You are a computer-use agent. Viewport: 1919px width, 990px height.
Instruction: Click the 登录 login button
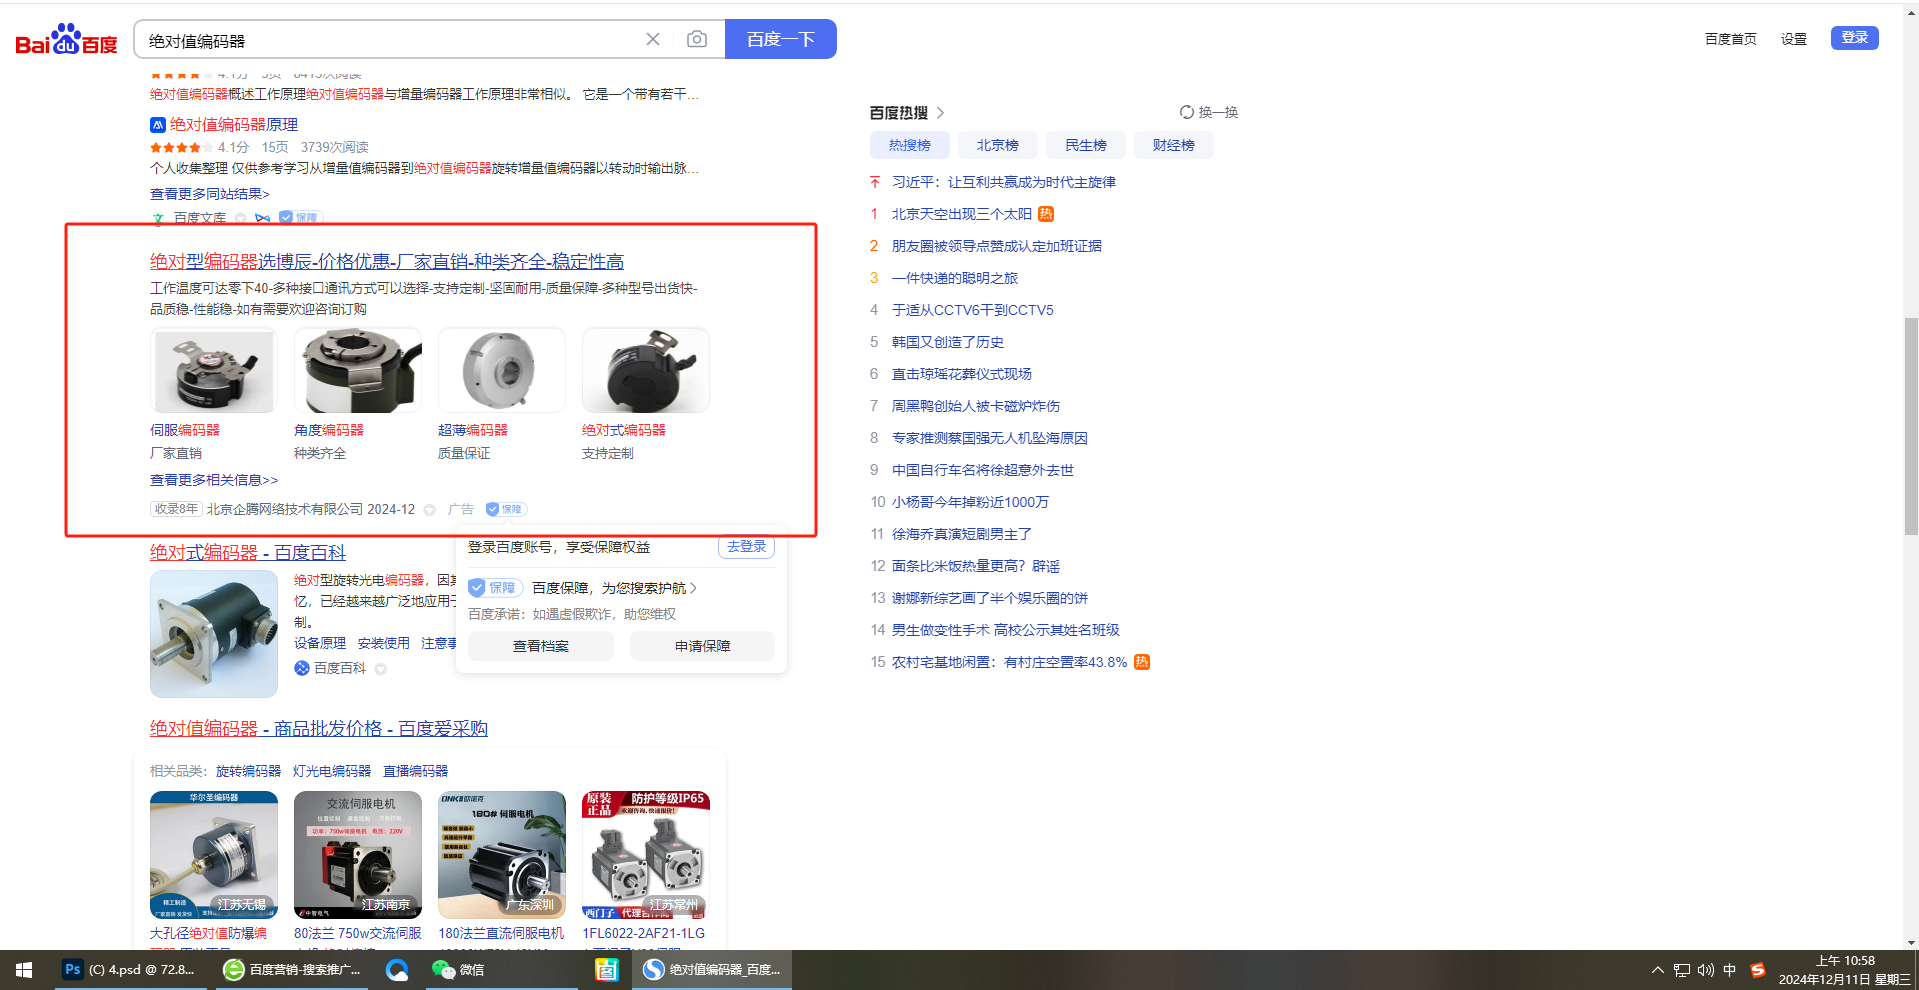click(1855, 38)
